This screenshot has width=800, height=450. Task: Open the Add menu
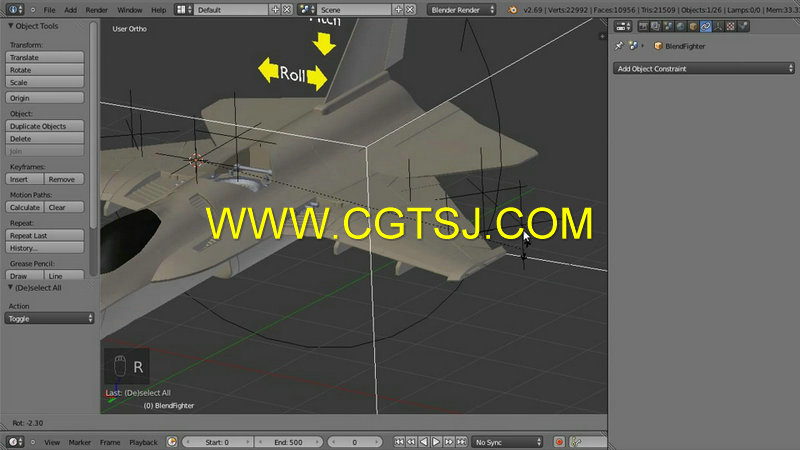pos(70,10)
